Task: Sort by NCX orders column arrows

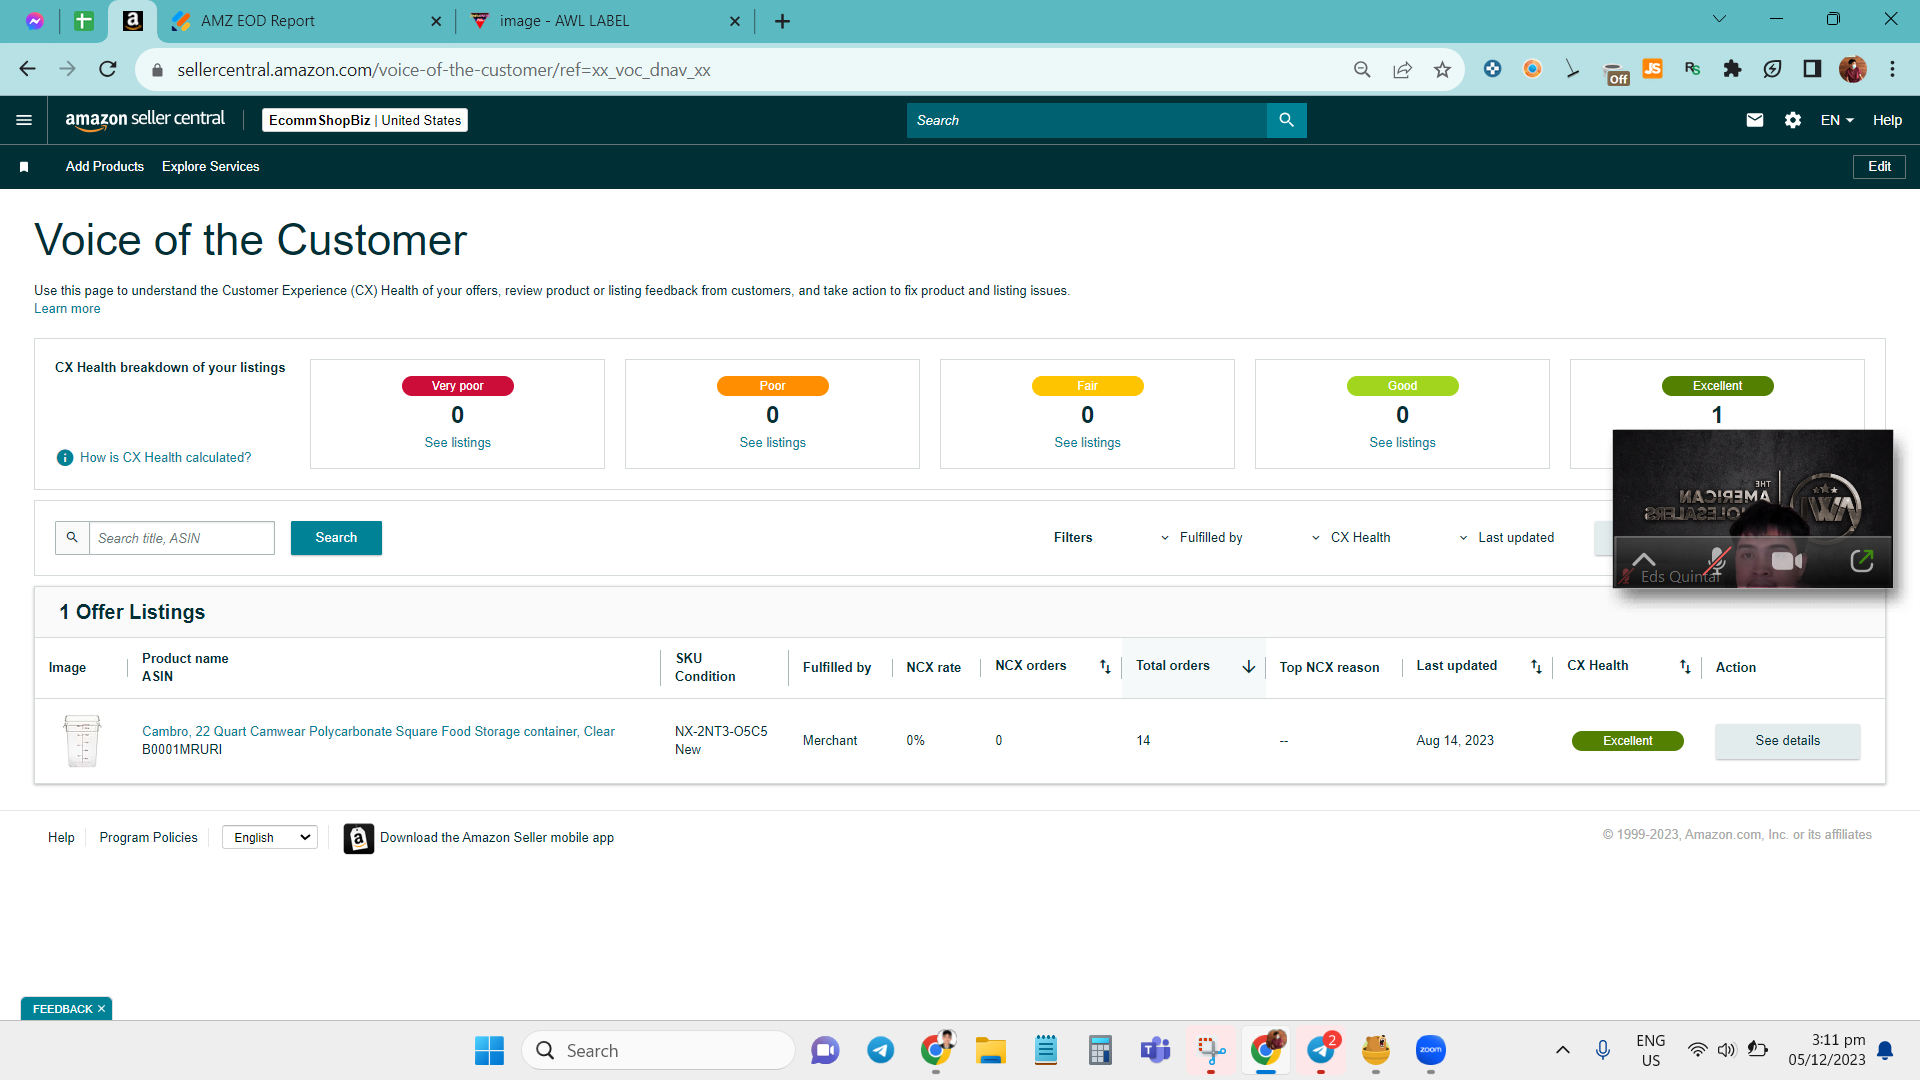Action: point(1105,667)
